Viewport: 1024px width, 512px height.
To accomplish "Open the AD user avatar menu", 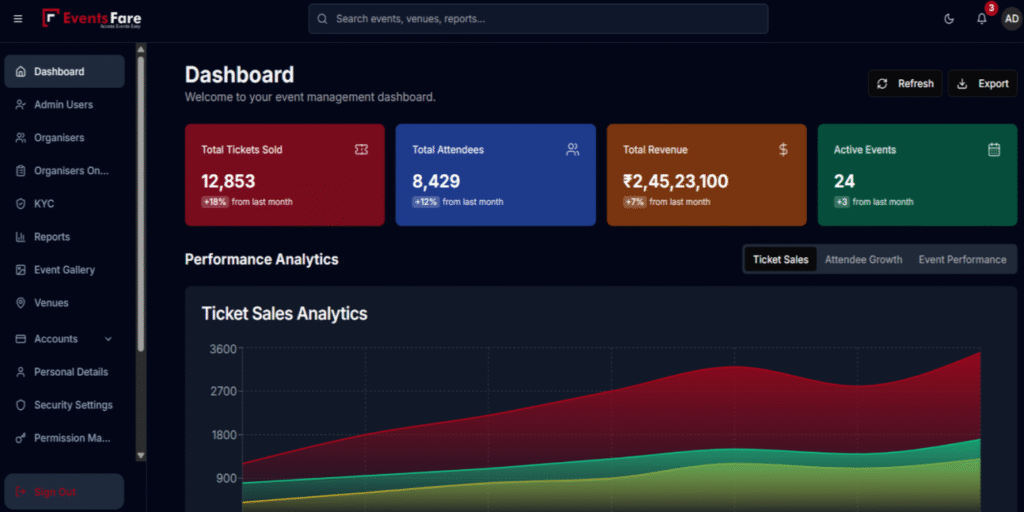I will [1010, 19].
